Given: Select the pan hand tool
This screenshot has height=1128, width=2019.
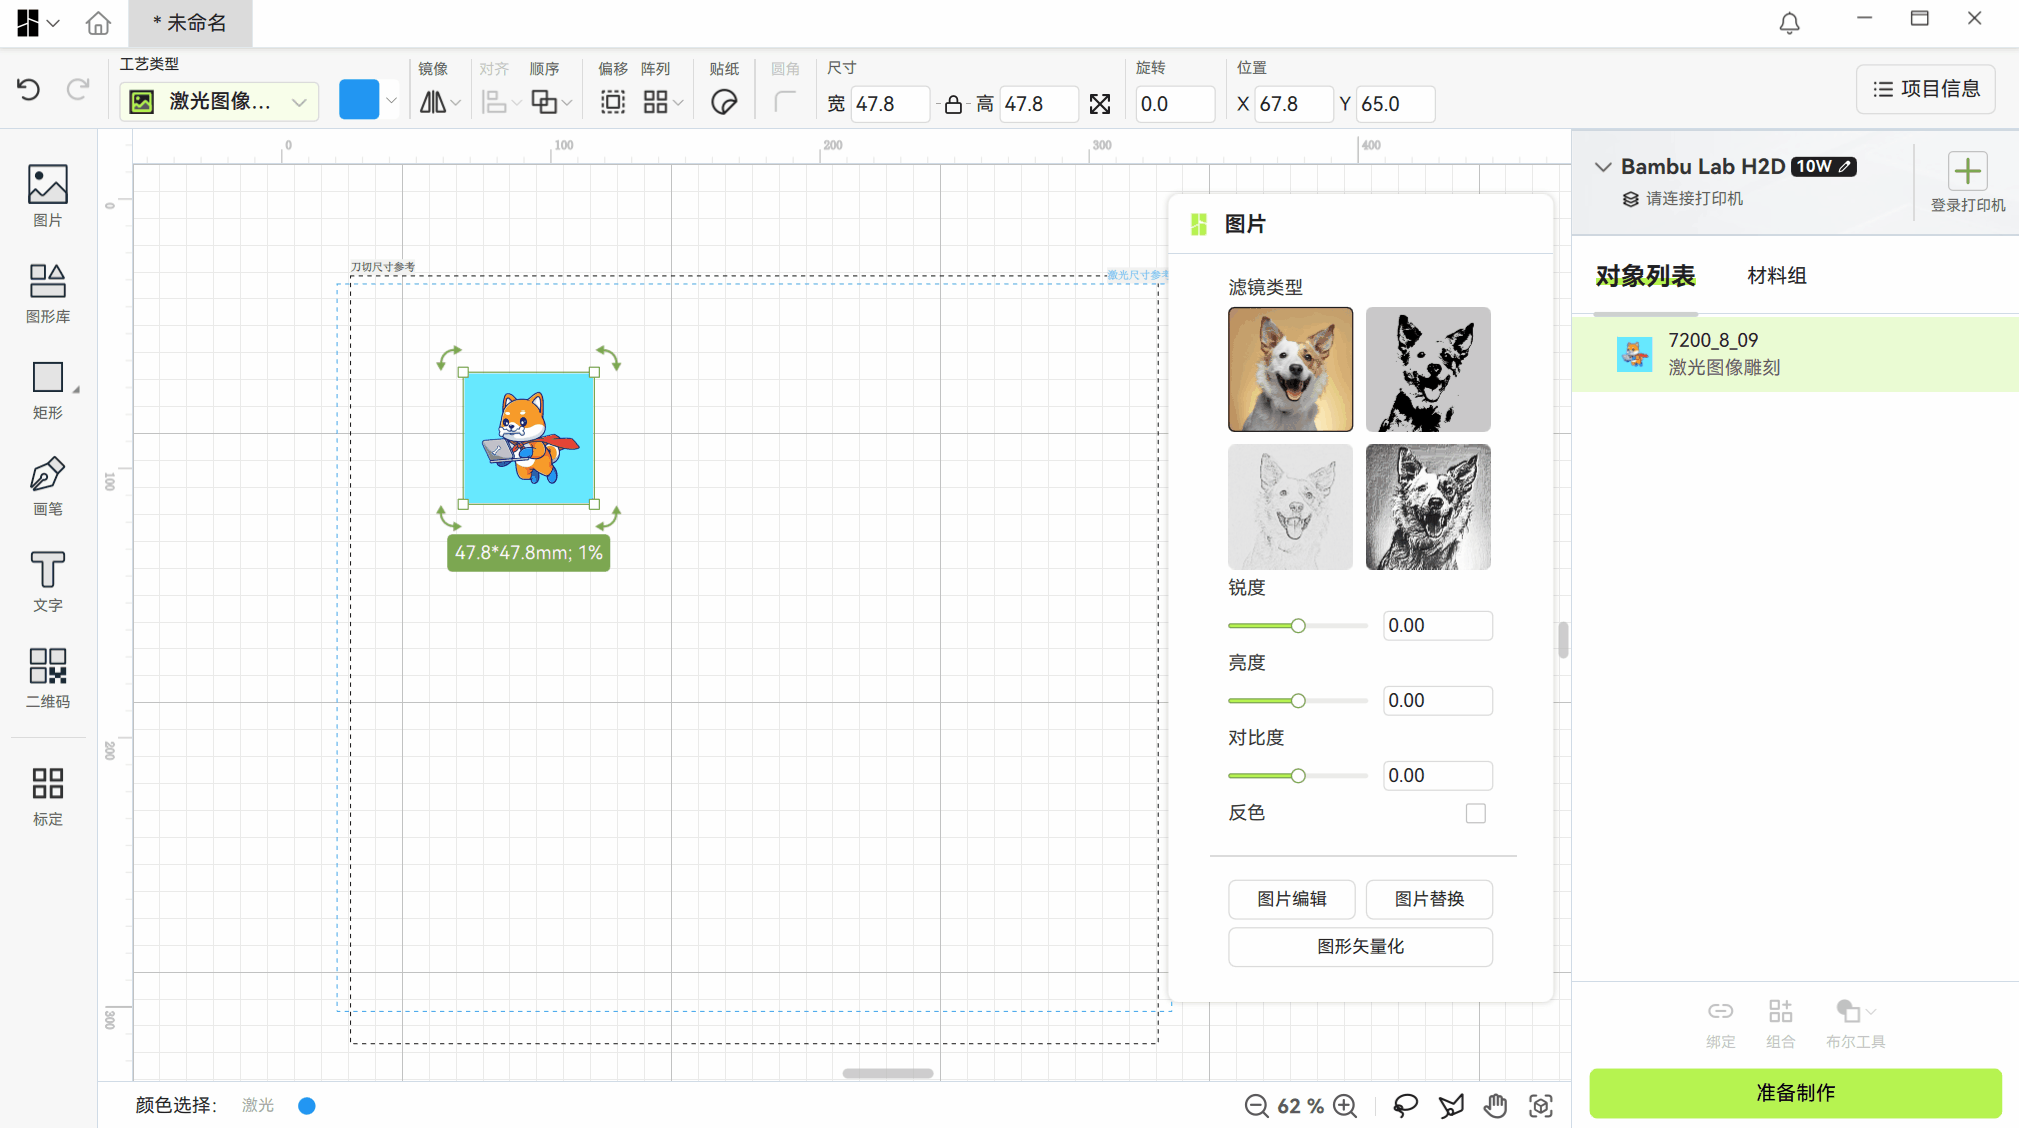Looking at the screenshot, I should click(1495, 1105).
